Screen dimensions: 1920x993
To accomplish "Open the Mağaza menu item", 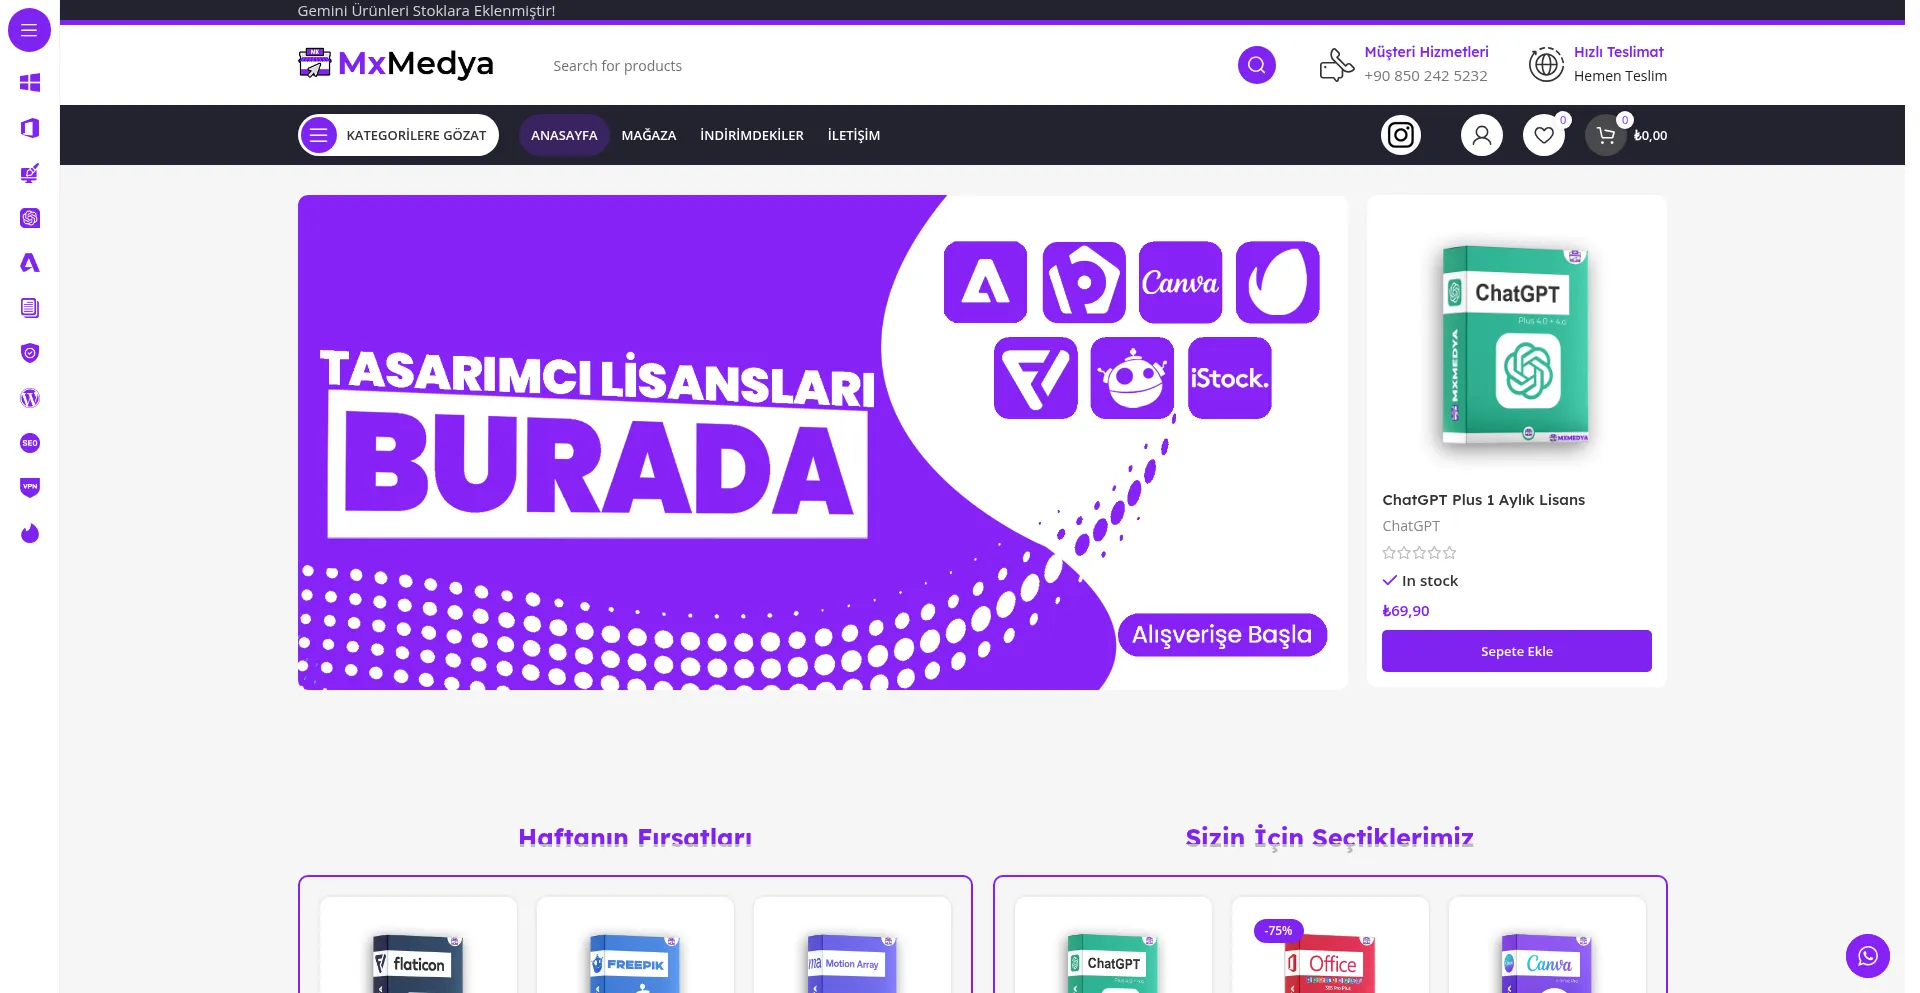I will point(649,135).
